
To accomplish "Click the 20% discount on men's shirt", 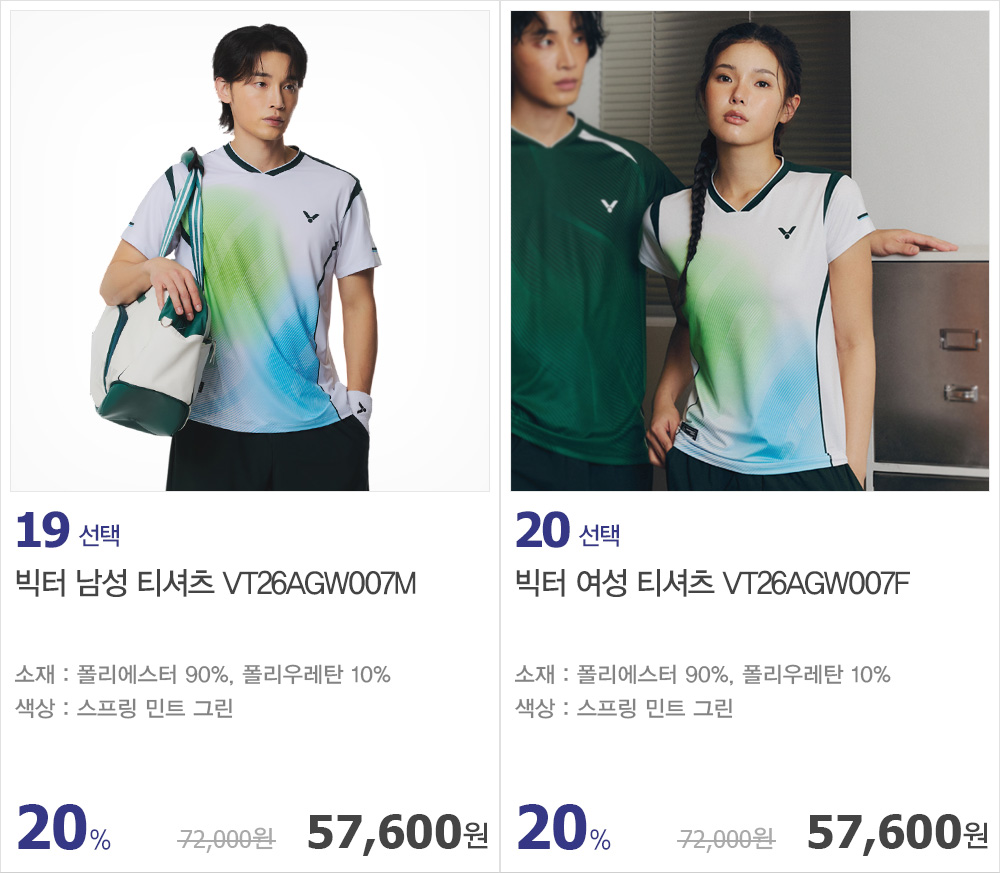I will pos(64,828).
